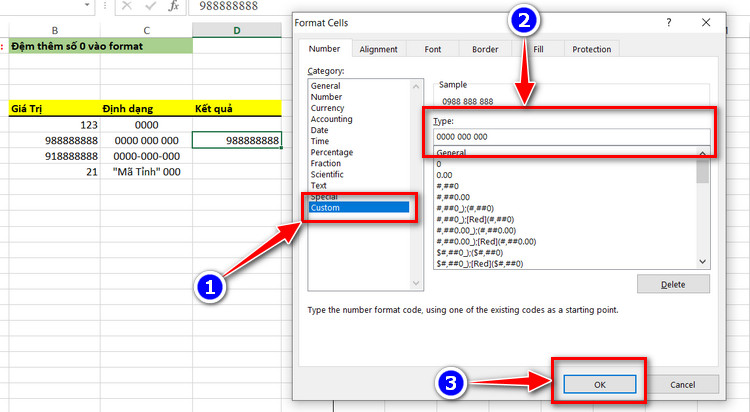Select Text category
Viewport: 750px width, 412px height.
coord(319,185)
